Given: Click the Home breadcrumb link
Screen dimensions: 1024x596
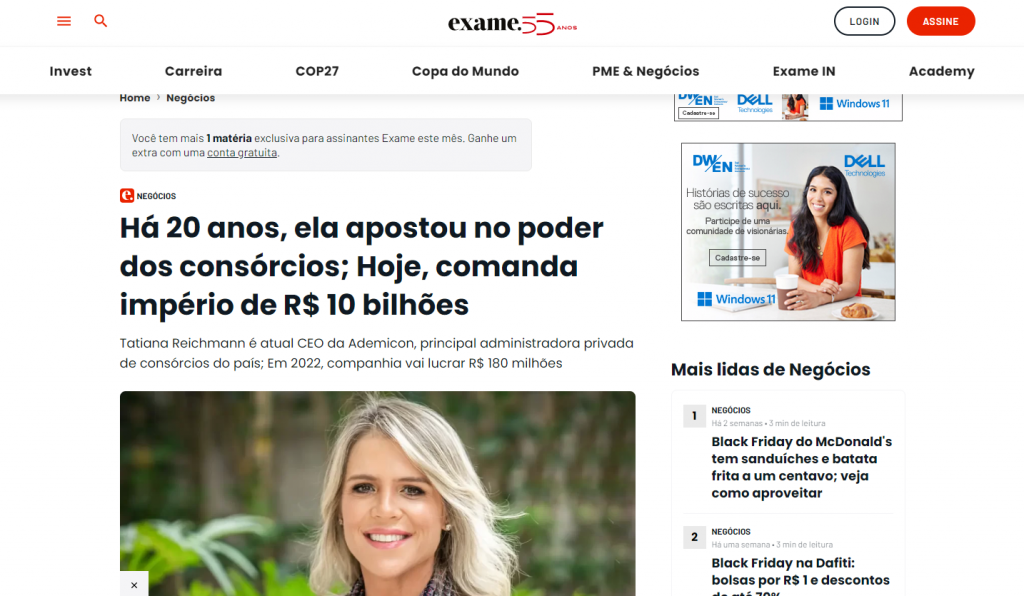Looking at the screenshot, I should tap(135, 98).
